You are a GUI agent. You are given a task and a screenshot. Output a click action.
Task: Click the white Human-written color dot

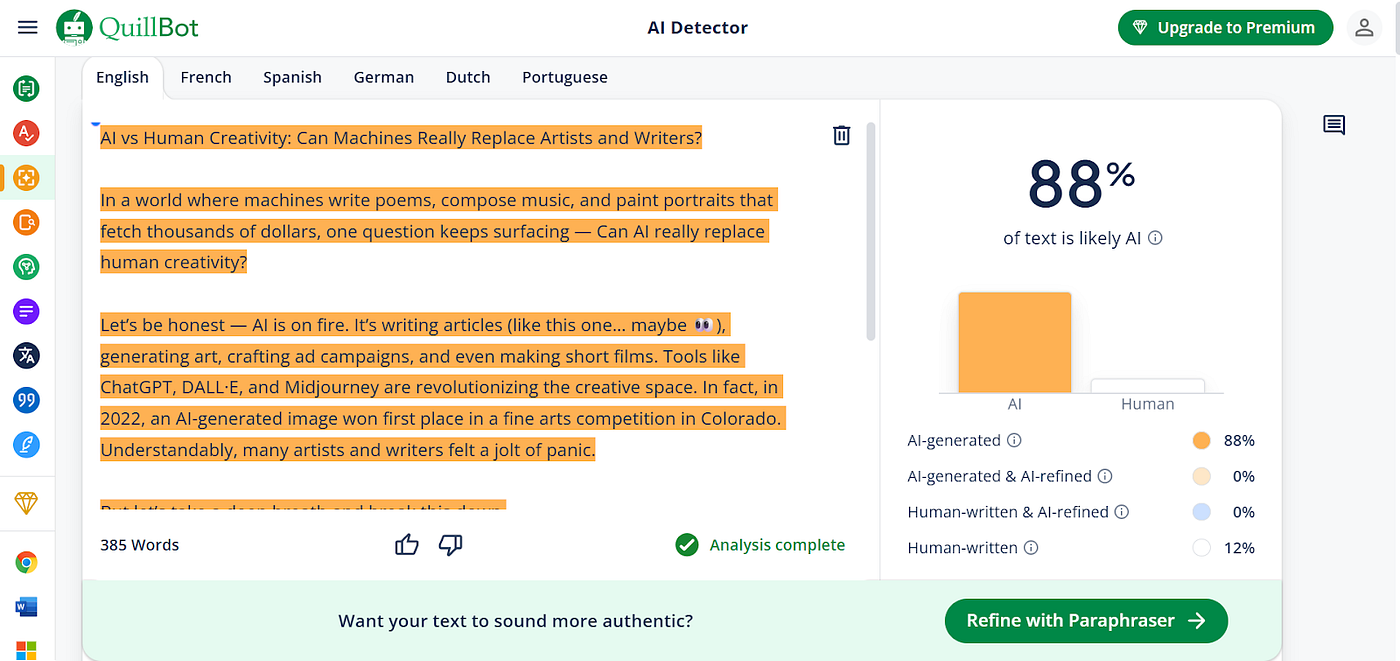click(x=1202, y=548)
